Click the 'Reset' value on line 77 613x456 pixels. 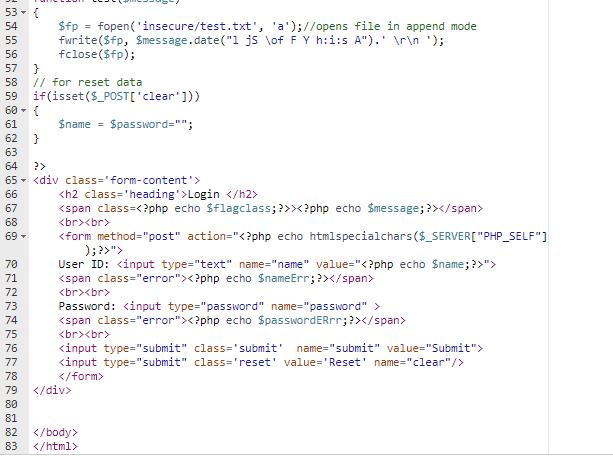pos(345,363)
